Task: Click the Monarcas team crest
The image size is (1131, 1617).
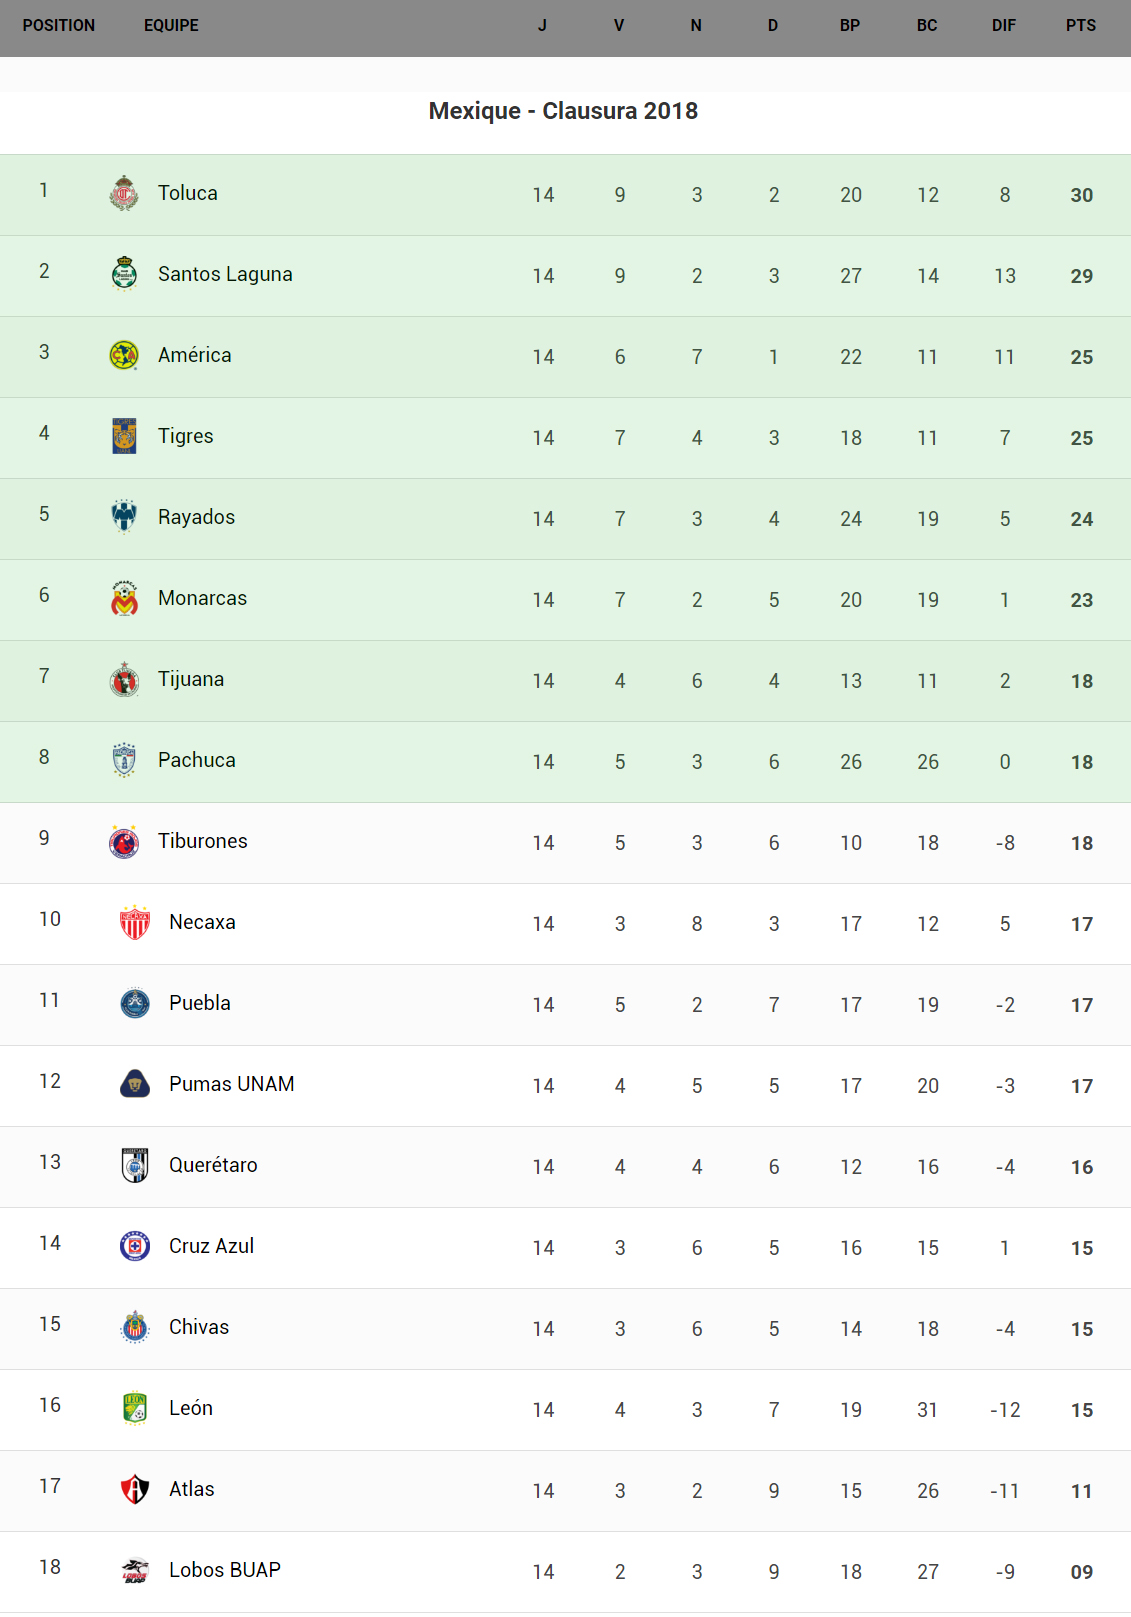Action: [x=124, y=598]
